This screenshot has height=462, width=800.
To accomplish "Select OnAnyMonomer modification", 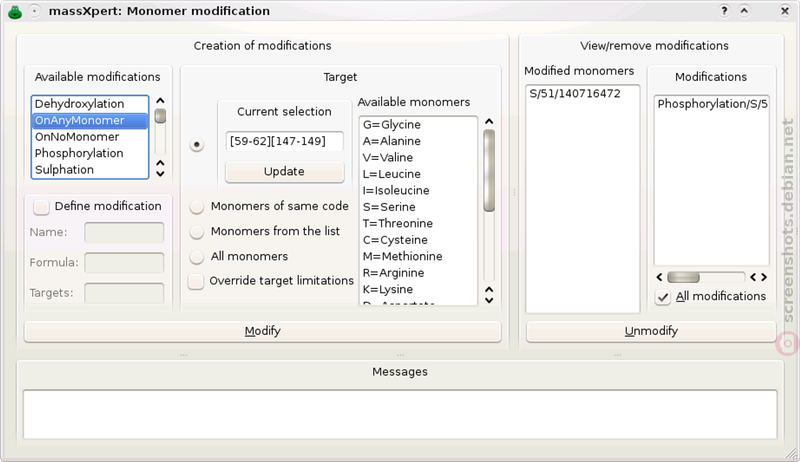I will pyautogui.click(x=90, y=120).
